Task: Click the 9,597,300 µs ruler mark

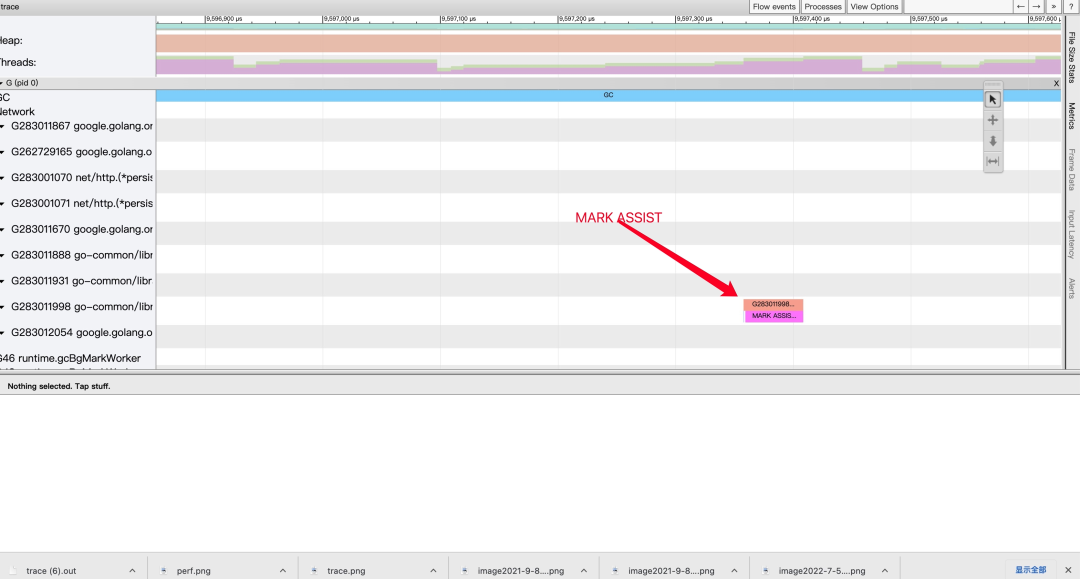Action: point(694,19)
